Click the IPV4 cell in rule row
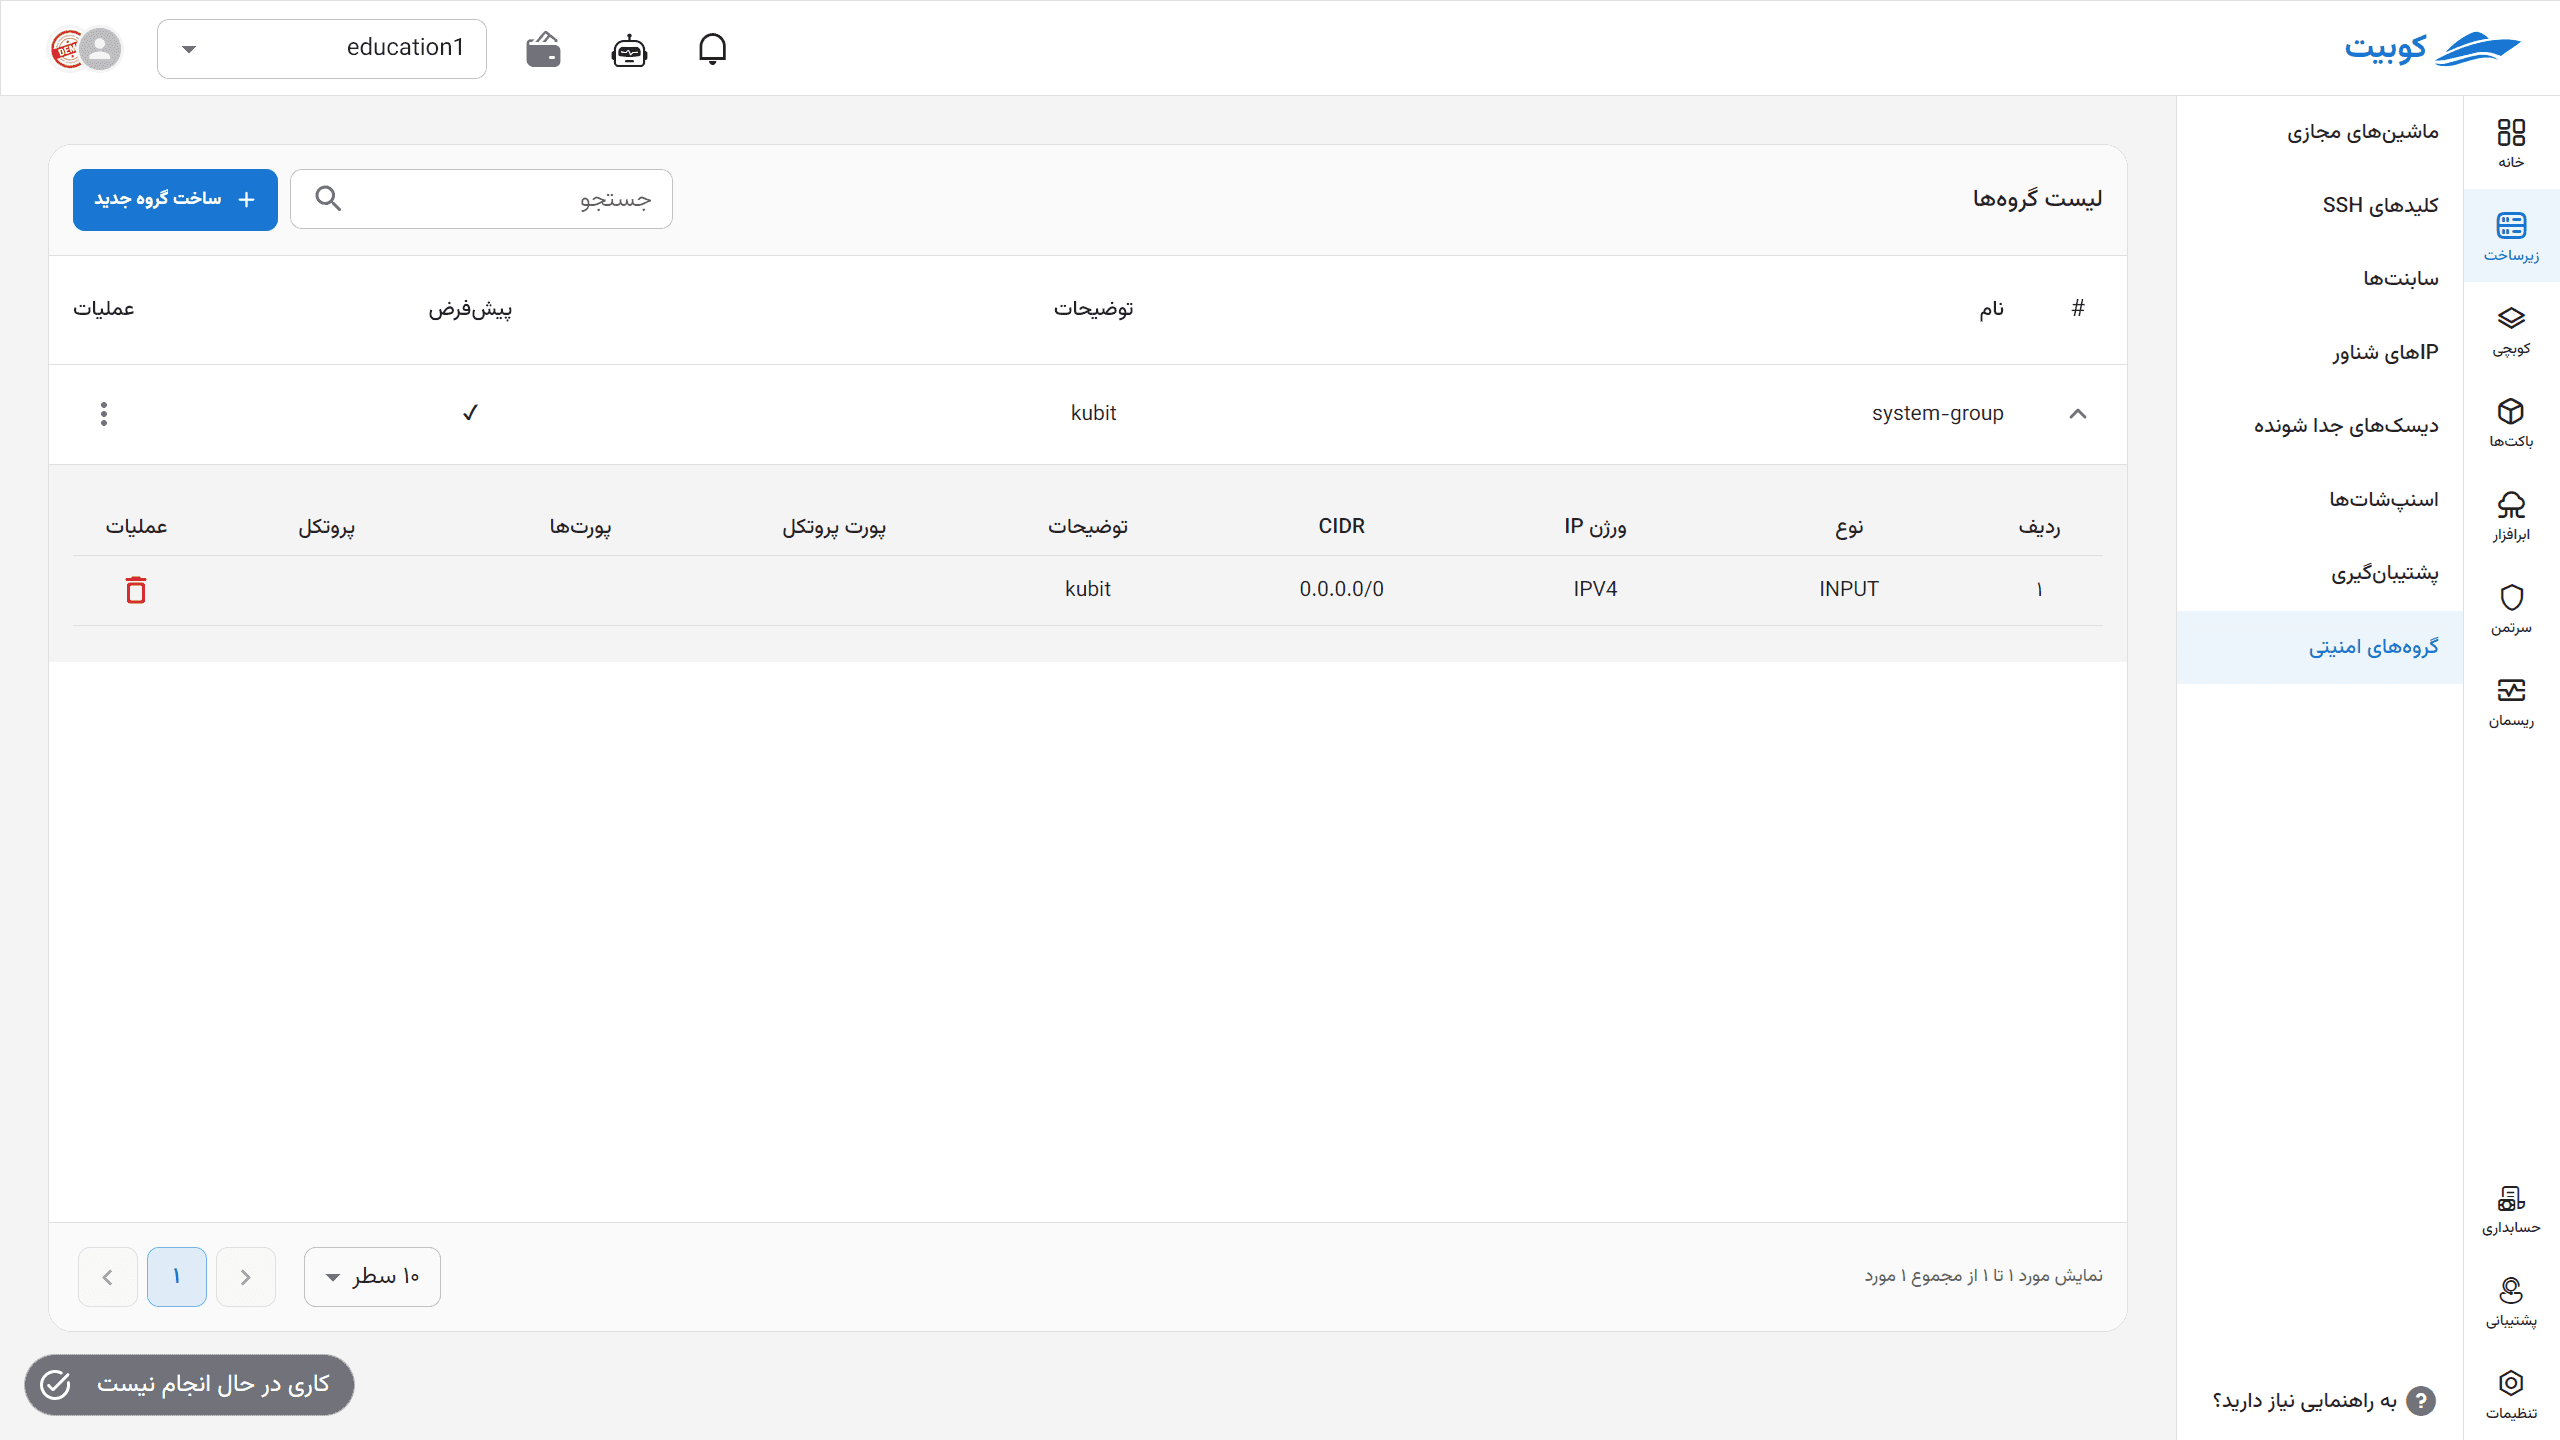This screenshot has width=2560, height=1440. coord(1595,589)
